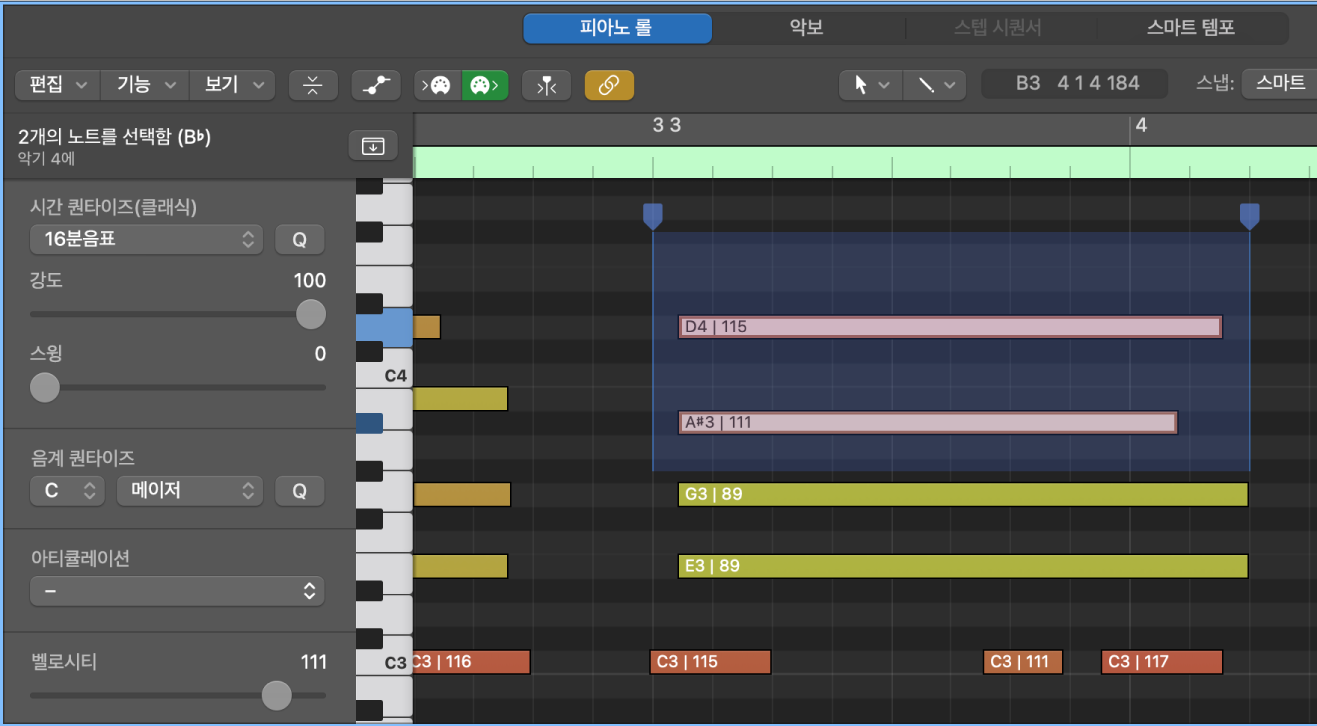Click 2개의 노트를 선택함 header text
This screenshot has width=1317, height=726.
click(114, 138)
